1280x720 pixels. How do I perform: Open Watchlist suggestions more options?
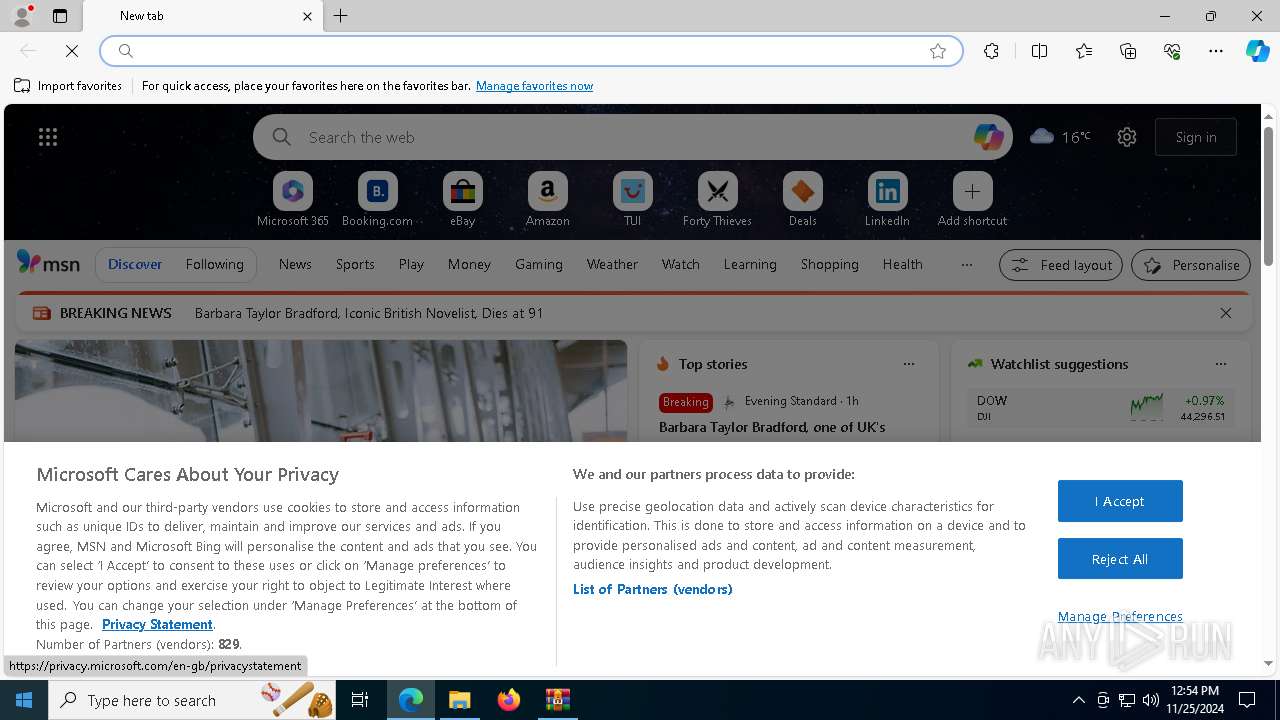coord(1220,364)
